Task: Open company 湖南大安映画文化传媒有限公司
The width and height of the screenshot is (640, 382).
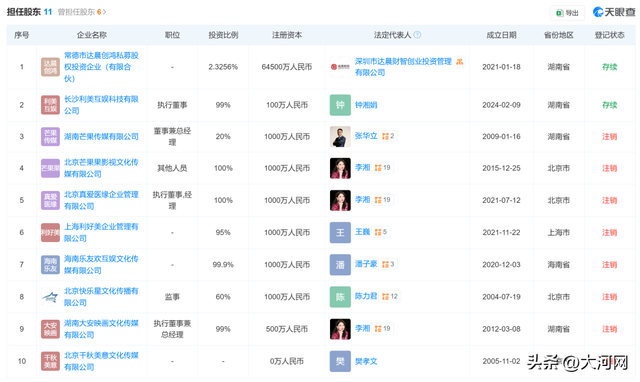Action: 101,329
